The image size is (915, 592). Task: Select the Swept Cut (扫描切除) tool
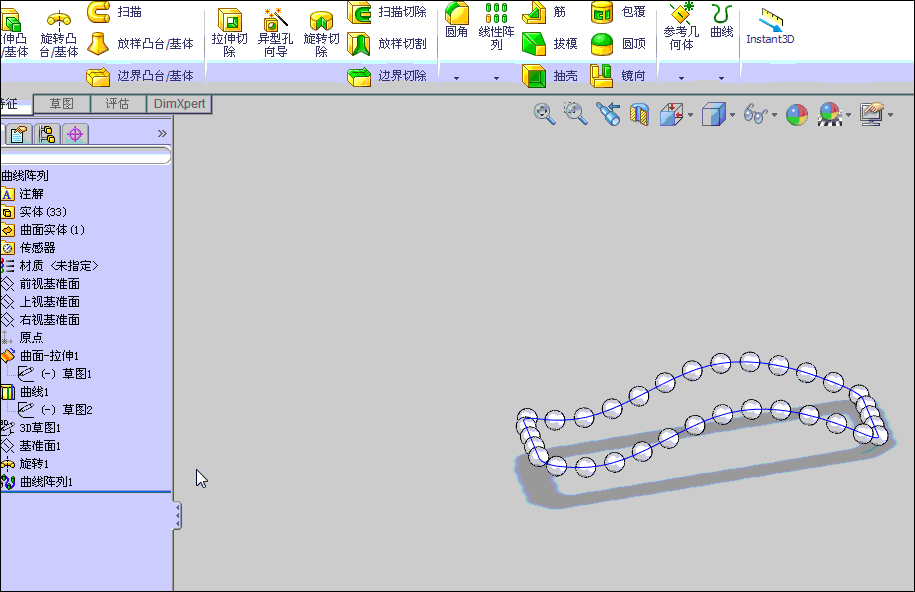point(387,12)
